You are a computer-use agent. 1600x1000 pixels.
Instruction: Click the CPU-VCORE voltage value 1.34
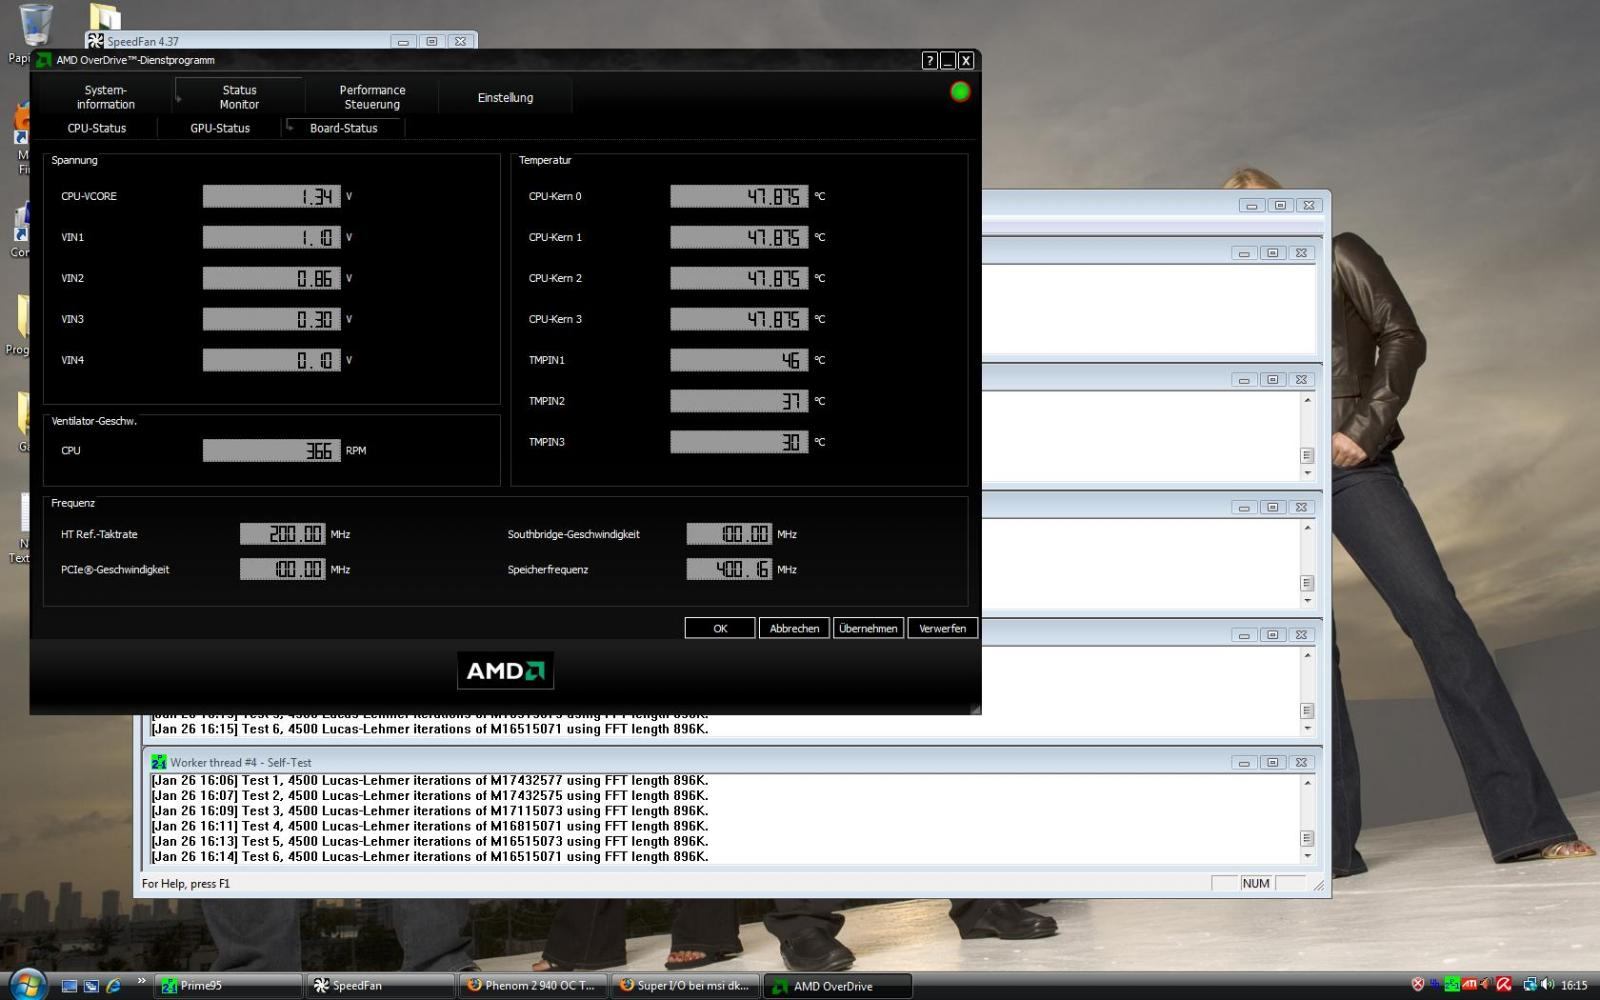272,196
